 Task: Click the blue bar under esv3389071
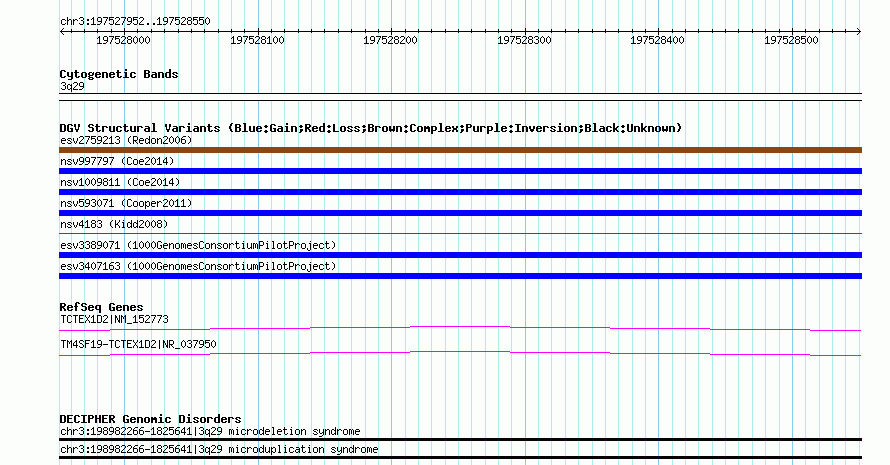point(460,255)
